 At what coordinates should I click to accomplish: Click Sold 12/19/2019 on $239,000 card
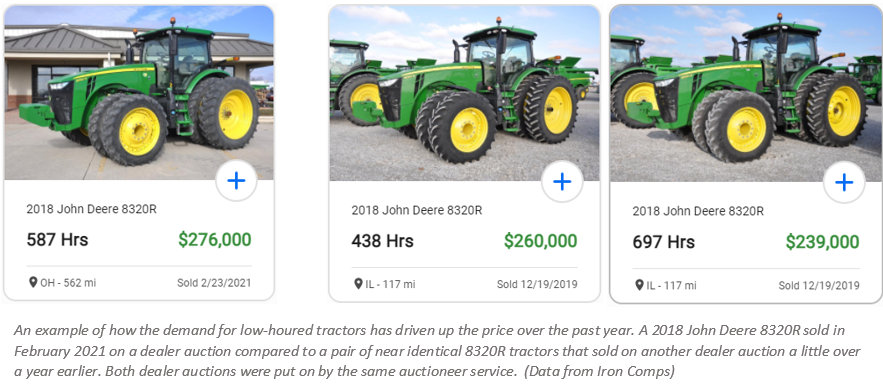click(x=819, y=285)
